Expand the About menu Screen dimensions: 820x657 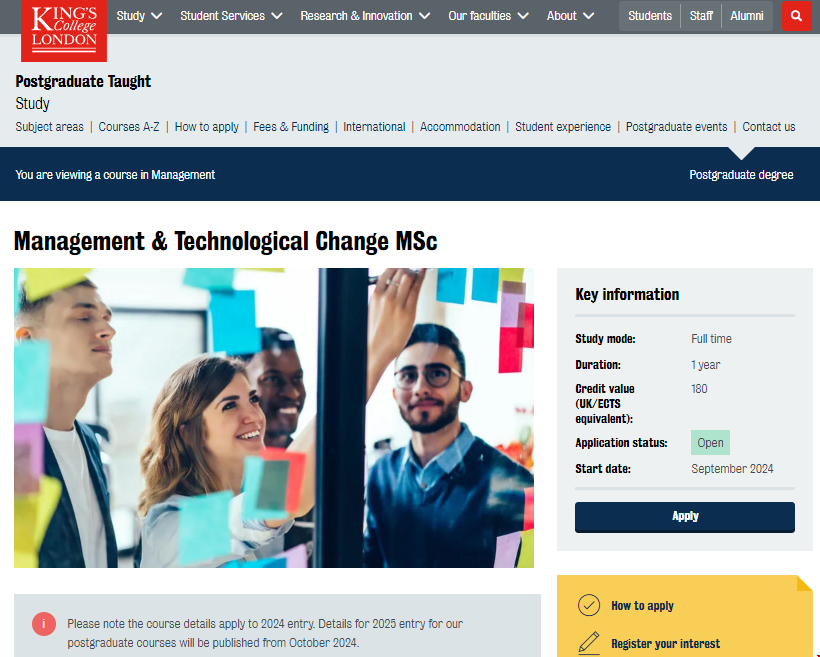point(570,16)
